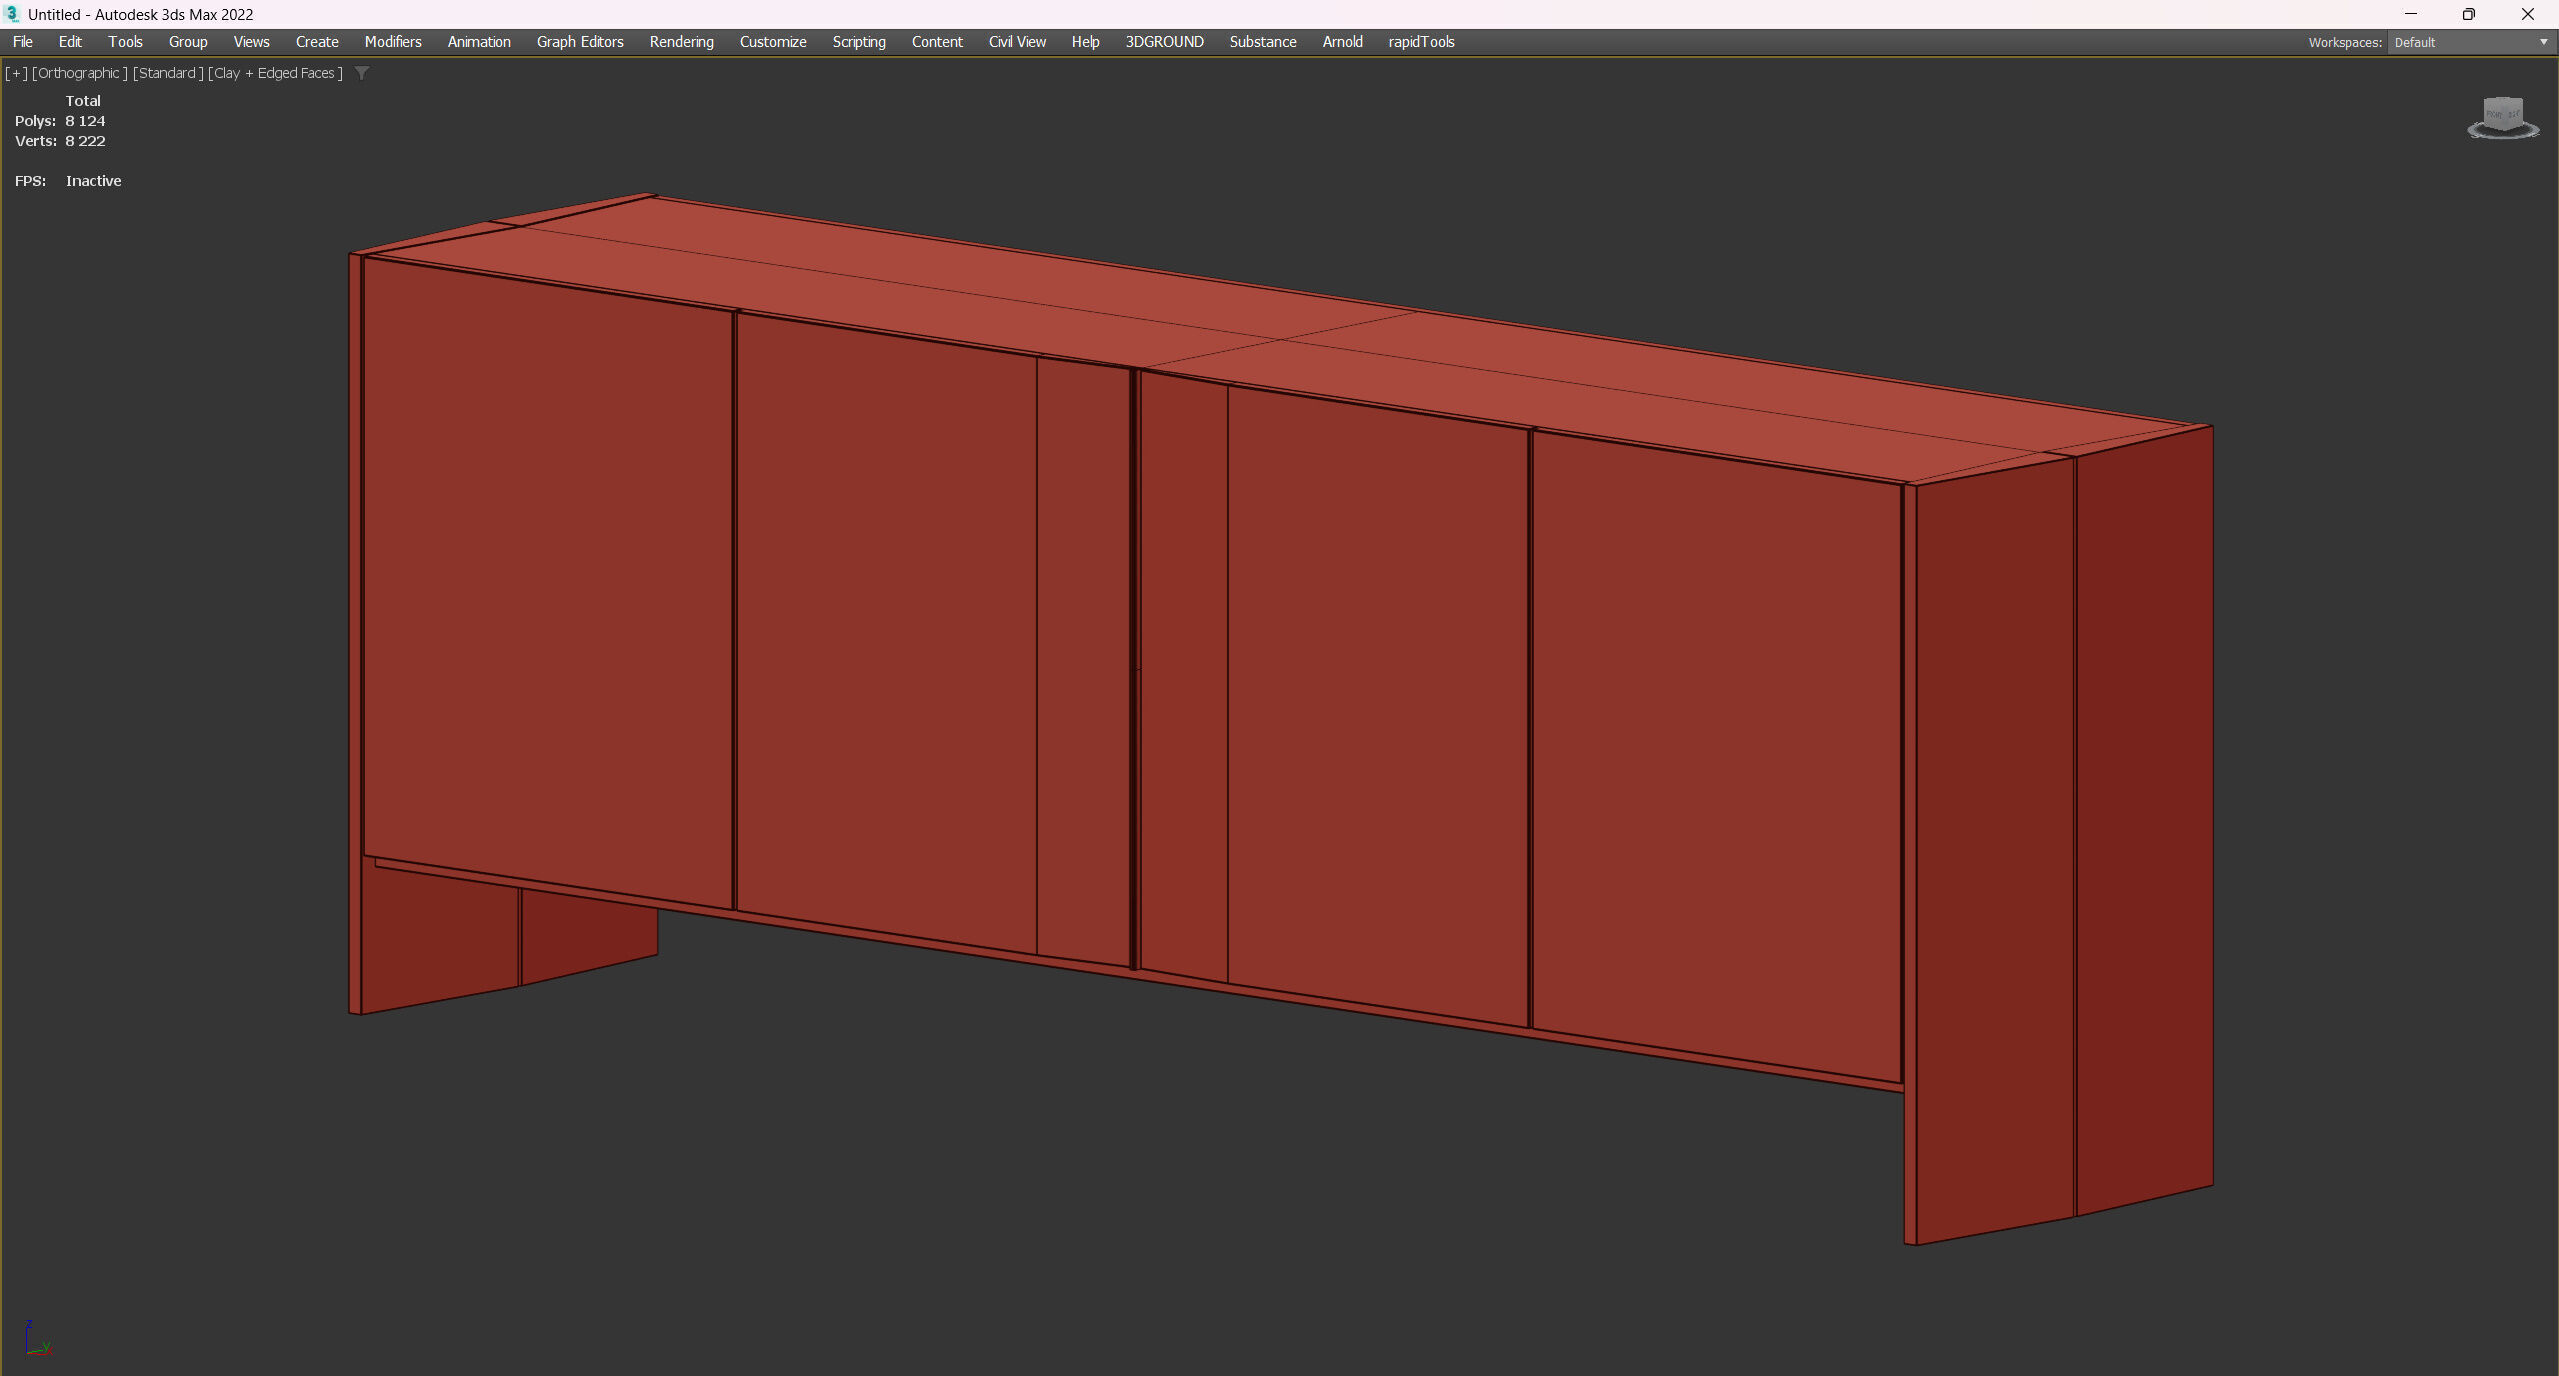2559x1376 pixels.
Task: Open the Modifiers menu
Action: 393,42
